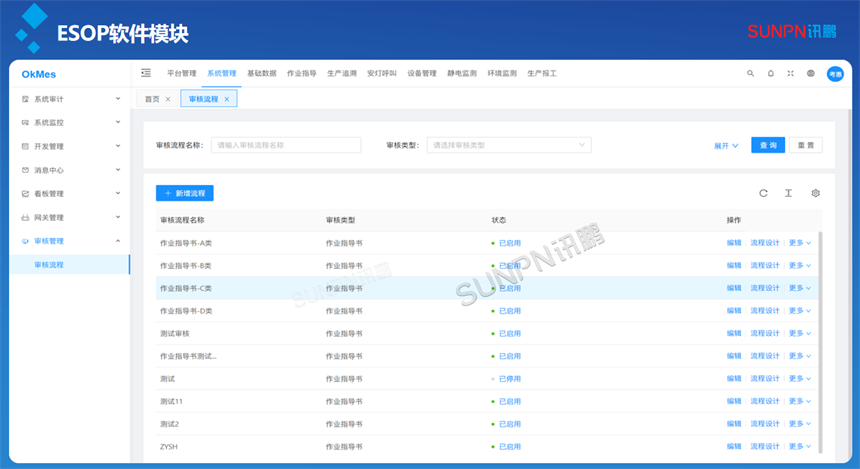Image resolution: width=860 pixels, height=469 pixels.
Task: Open 作业指导 top menu
Action: pyautogui.click(x=302, y=74)
